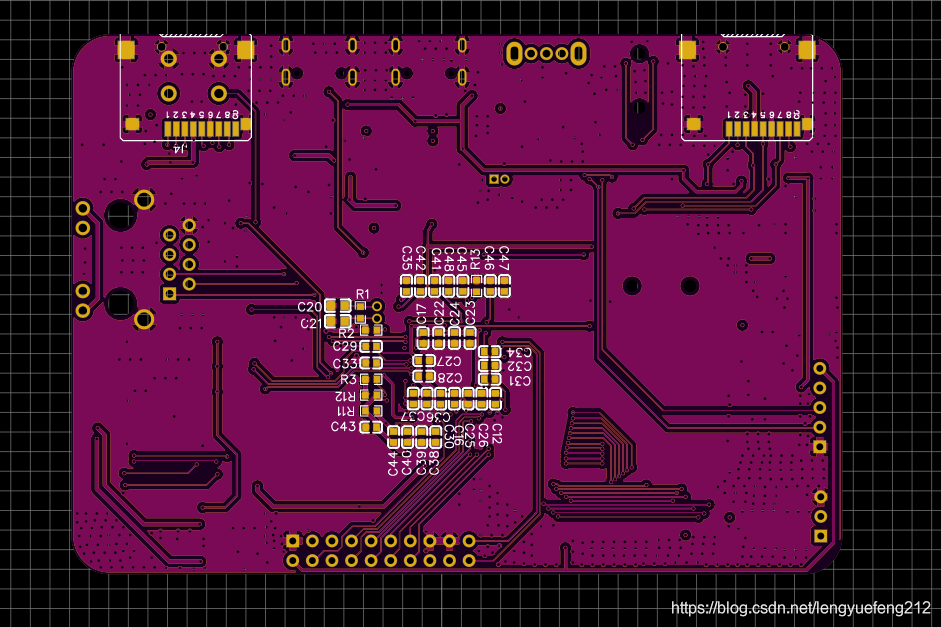Viewport: 941px width, 627px height.
Task: Select the C37 silkscreen label
Action: click(x=413, y=416)
